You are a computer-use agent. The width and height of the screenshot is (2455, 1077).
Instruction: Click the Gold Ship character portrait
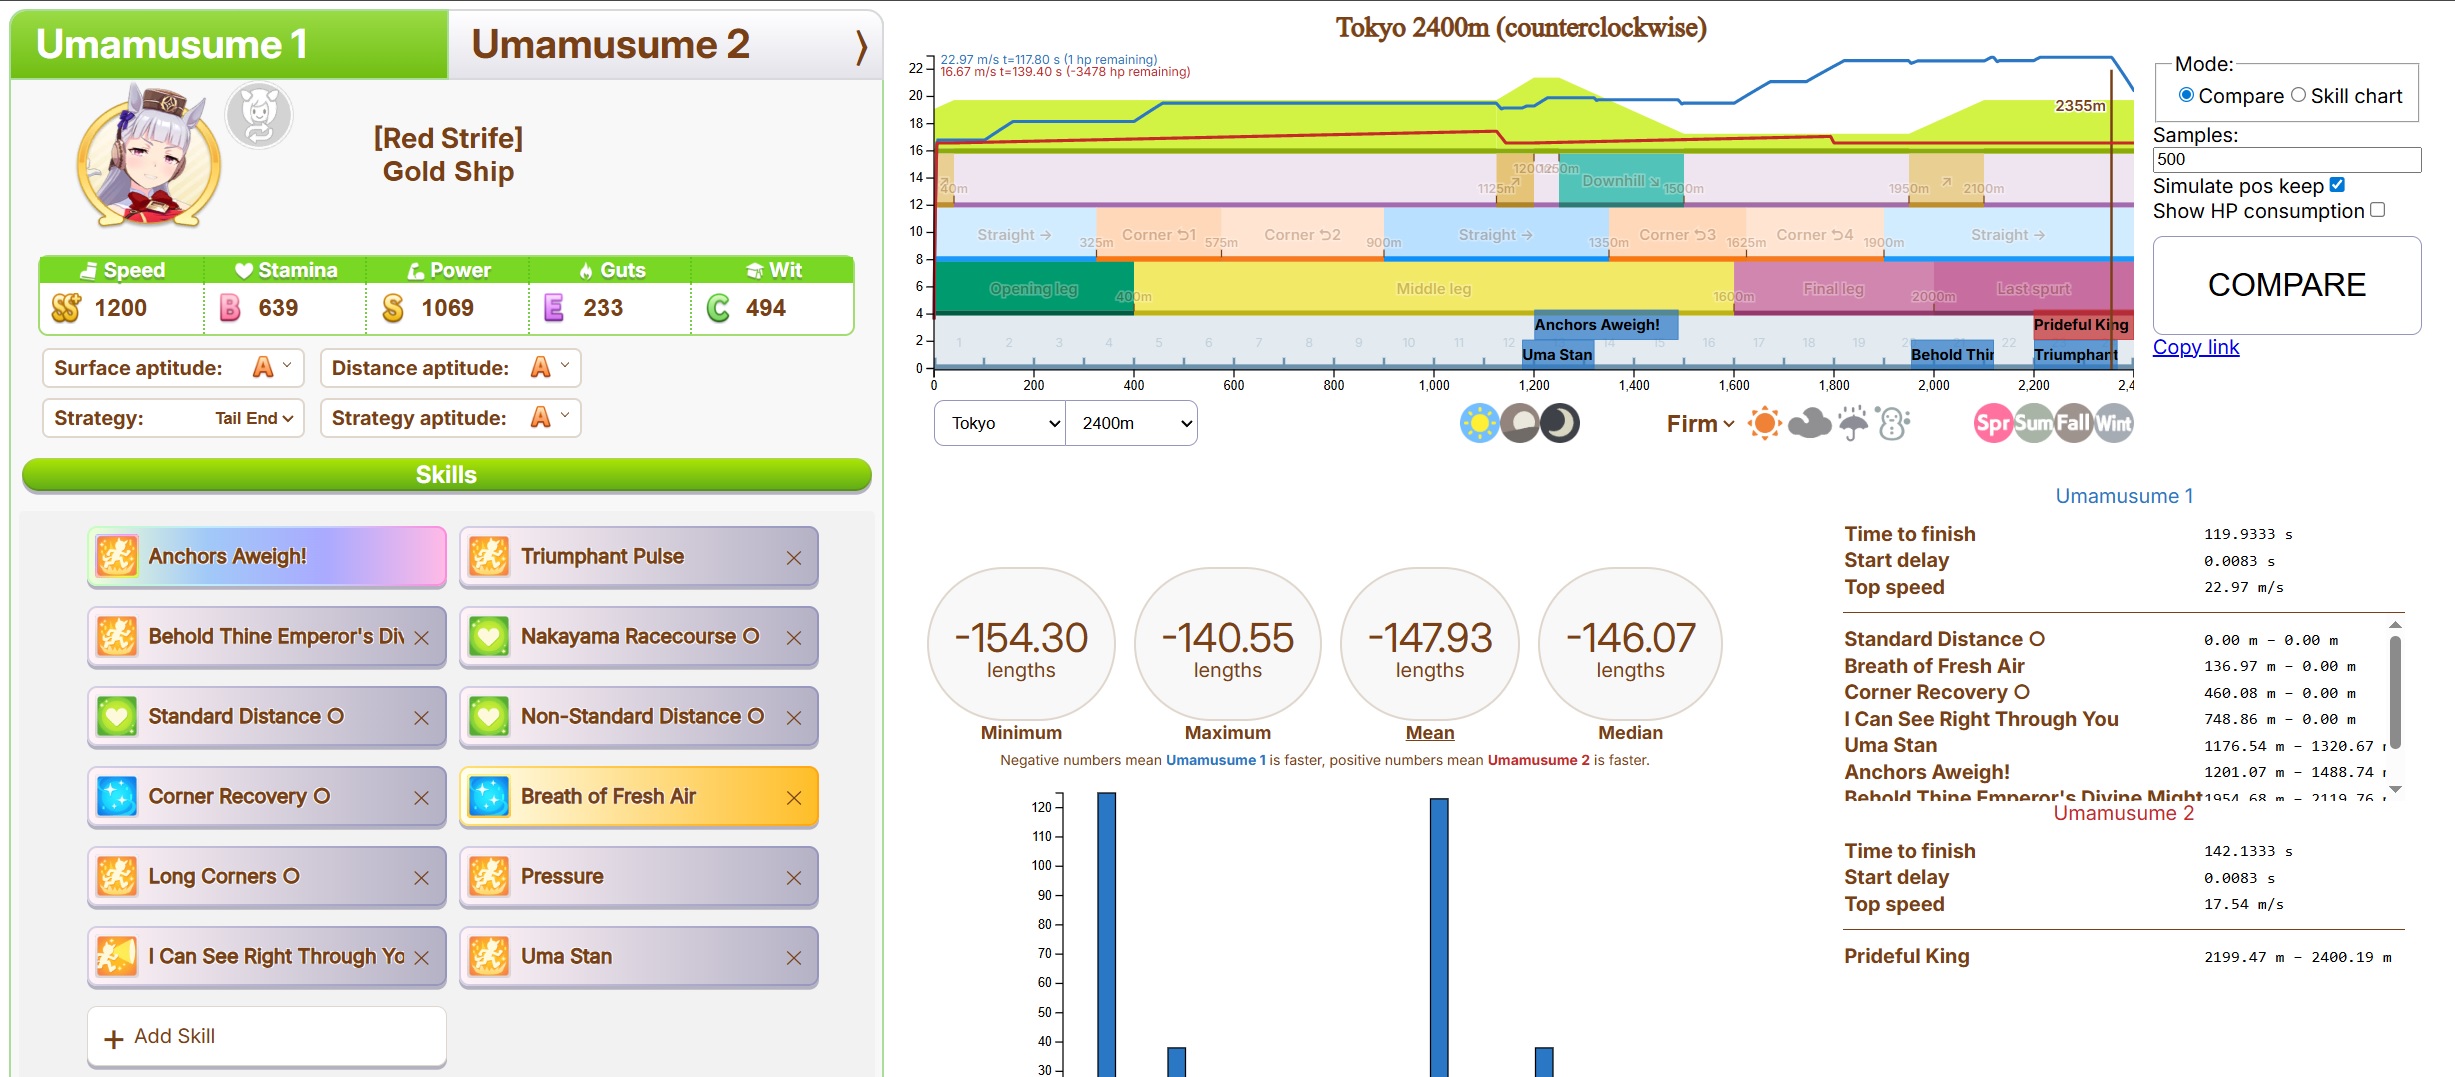point(150,156)
